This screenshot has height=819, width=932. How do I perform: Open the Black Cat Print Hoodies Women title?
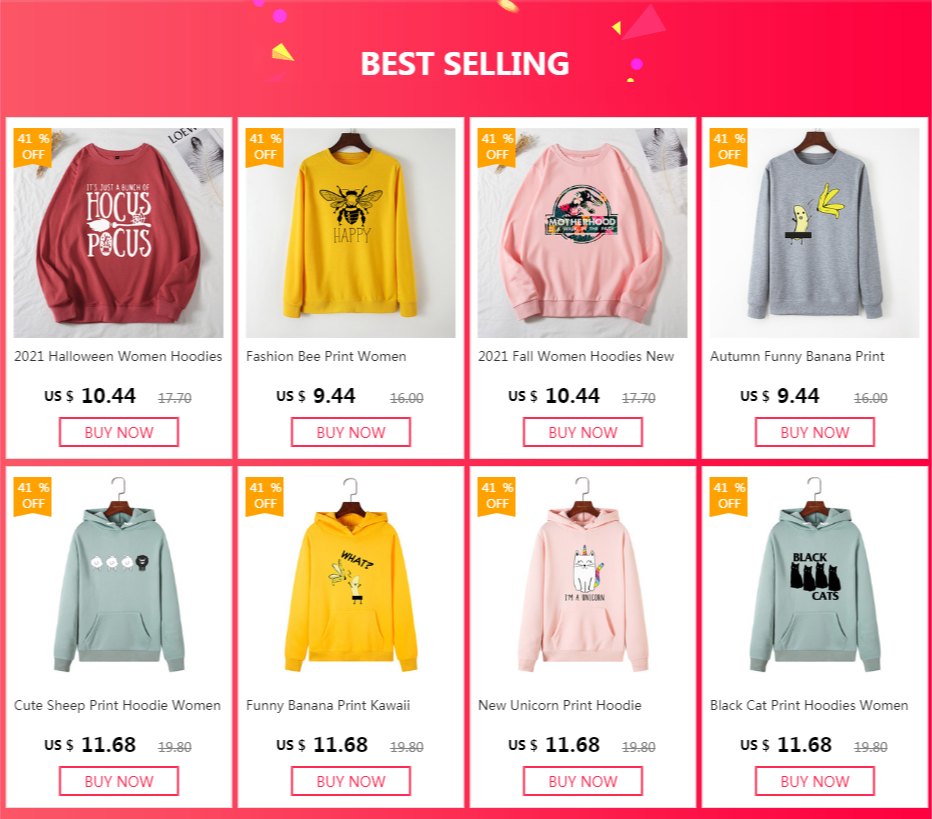809,705
